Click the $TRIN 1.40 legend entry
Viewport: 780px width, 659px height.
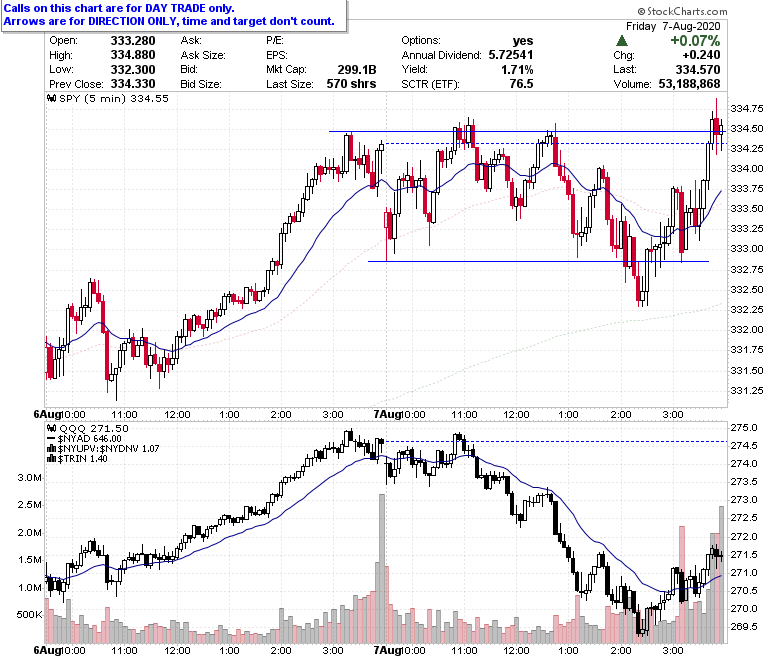click(83, 459)
